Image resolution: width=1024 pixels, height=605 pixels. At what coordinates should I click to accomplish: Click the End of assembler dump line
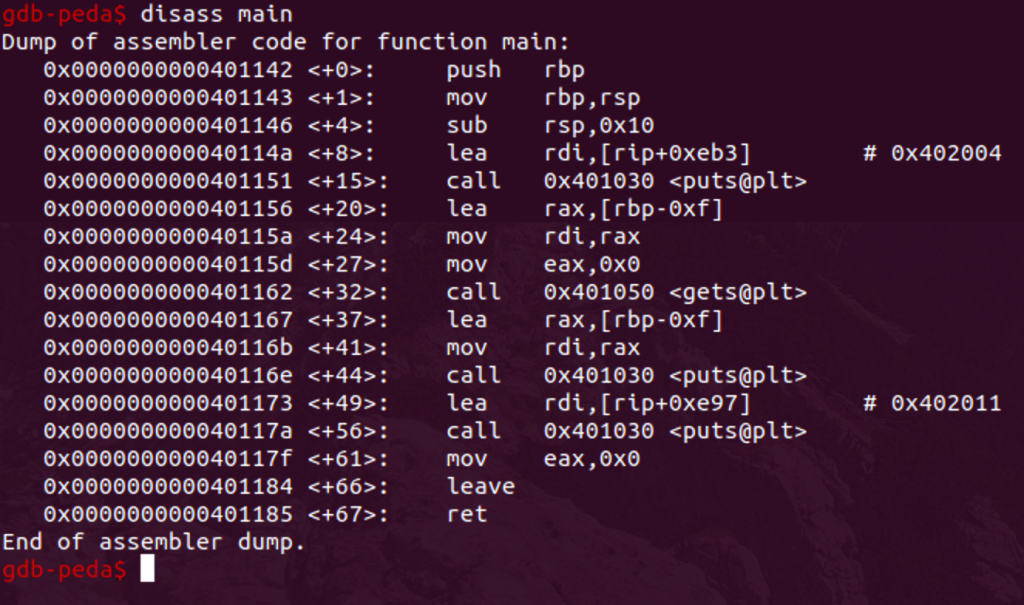pyautogui.click(x=153, y=542)
